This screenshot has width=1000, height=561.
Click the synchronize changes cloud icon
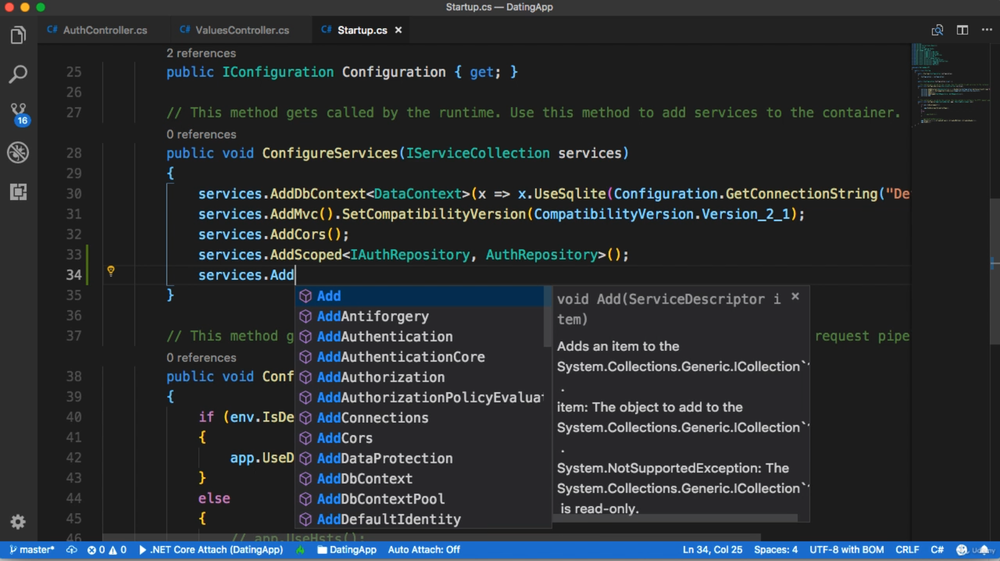tap(71, 550)
